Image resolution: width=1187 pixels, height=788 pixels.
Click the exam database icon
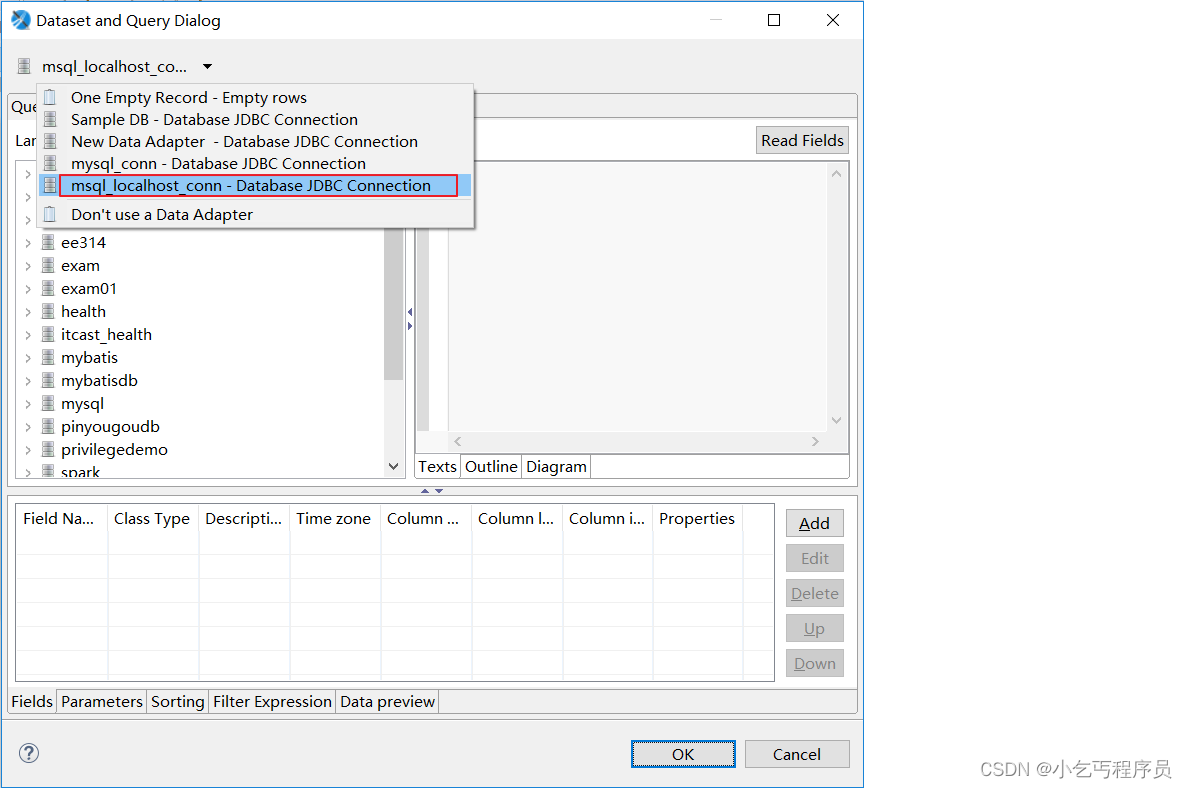pyautogui.click(x=48, y=265)
